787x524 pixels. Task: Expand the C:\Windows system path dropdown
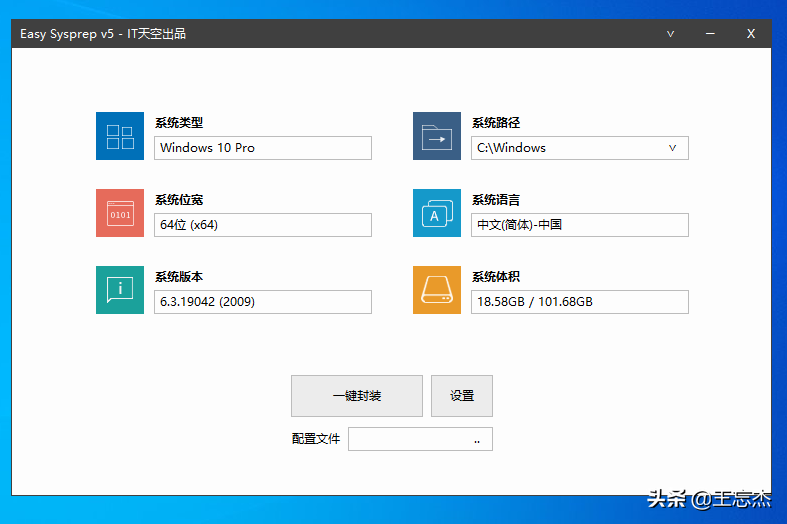(x=672, y=148)
